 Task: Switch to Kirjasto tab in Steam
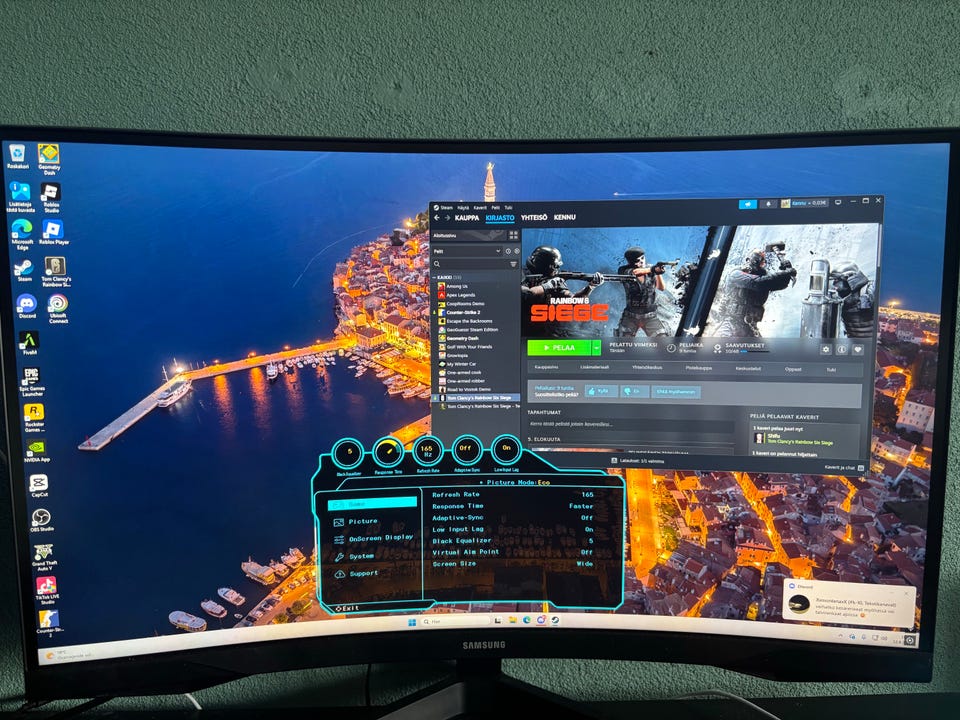pos(500,217)
